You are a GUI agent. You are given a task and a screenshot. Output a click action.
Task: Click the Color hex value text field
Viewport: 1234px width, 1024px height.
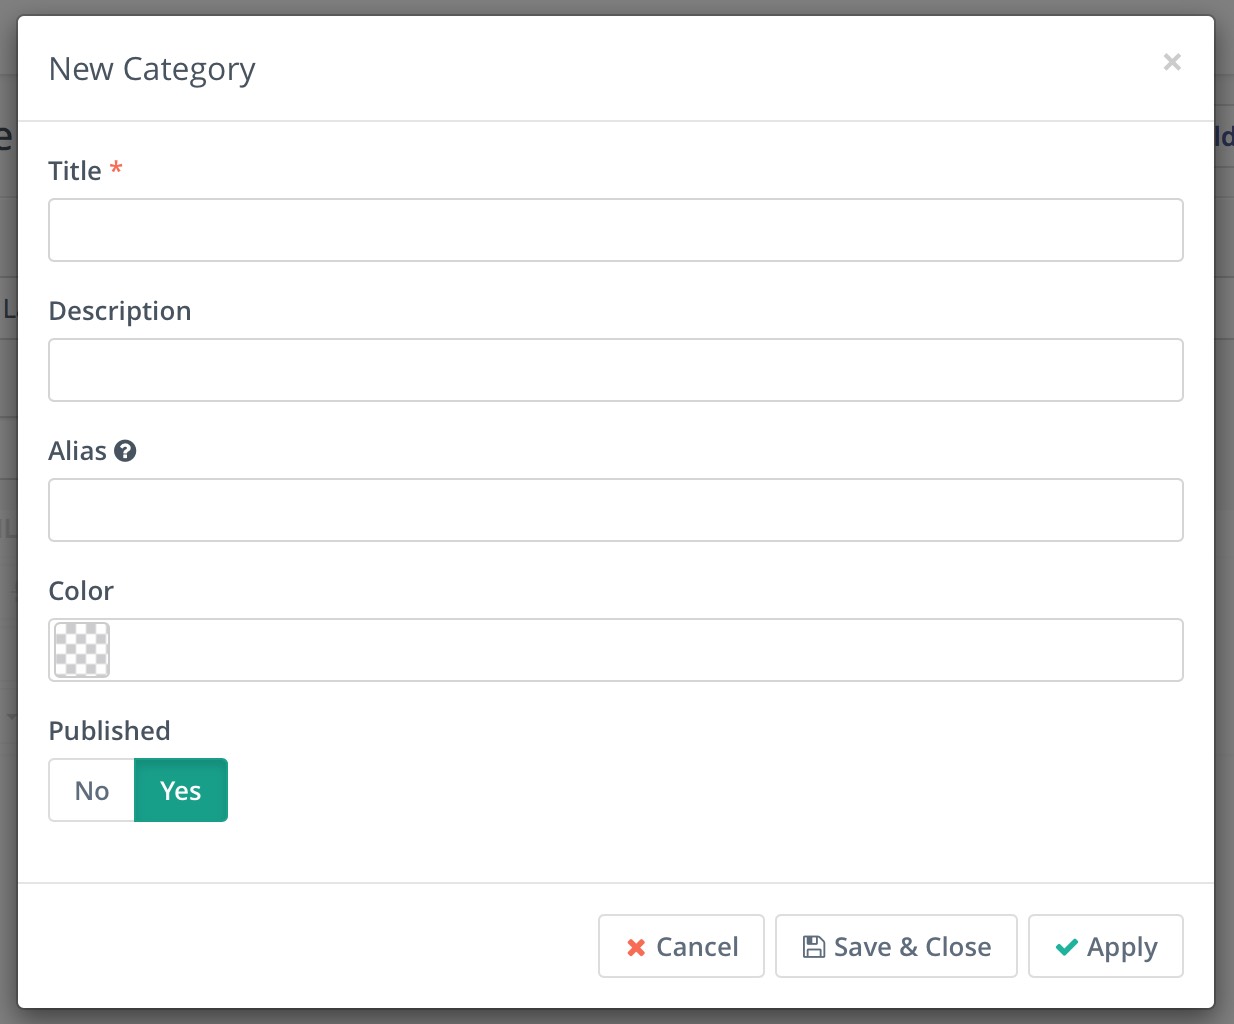coord(646,650)
